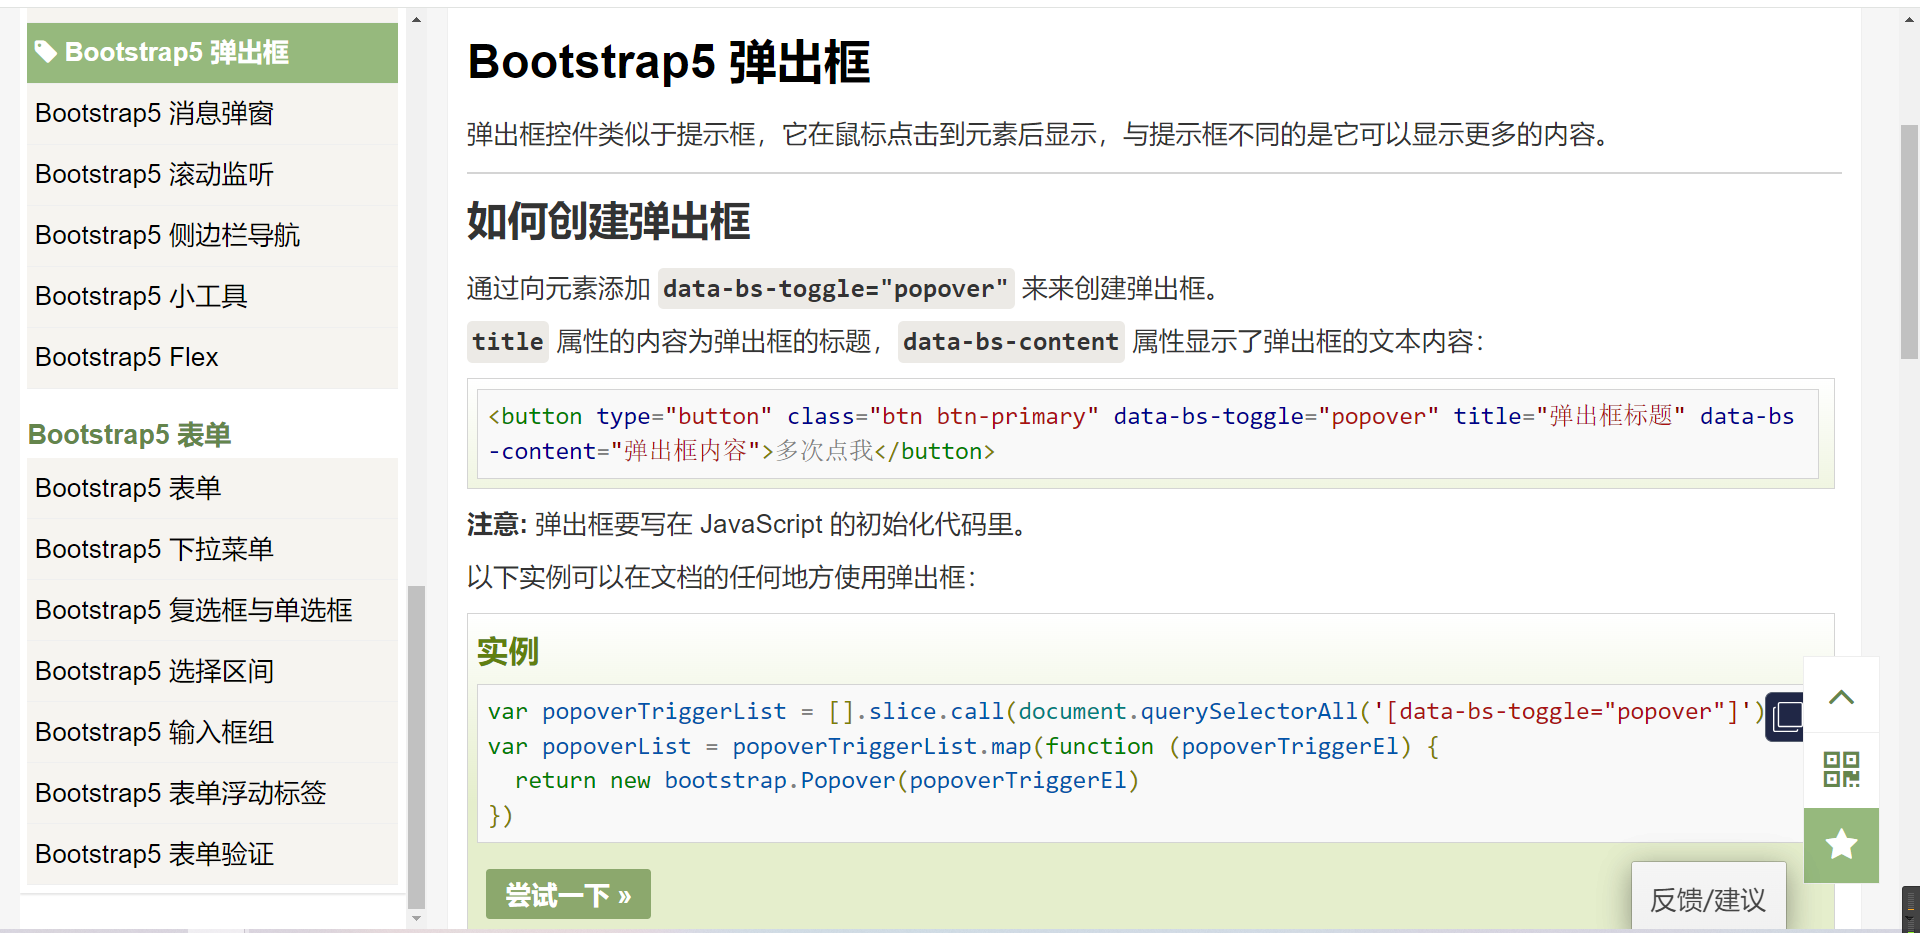Viewport: 1920px width, 933px height.
Task: Click the copy code icon
Action: [1785, 716]
